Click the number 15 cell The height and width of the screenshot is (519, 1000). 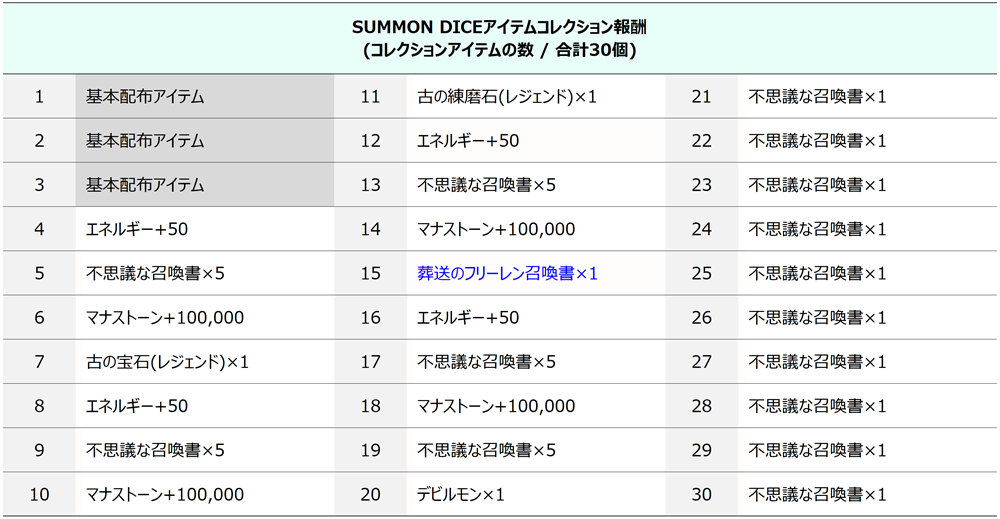click(371, 274)
